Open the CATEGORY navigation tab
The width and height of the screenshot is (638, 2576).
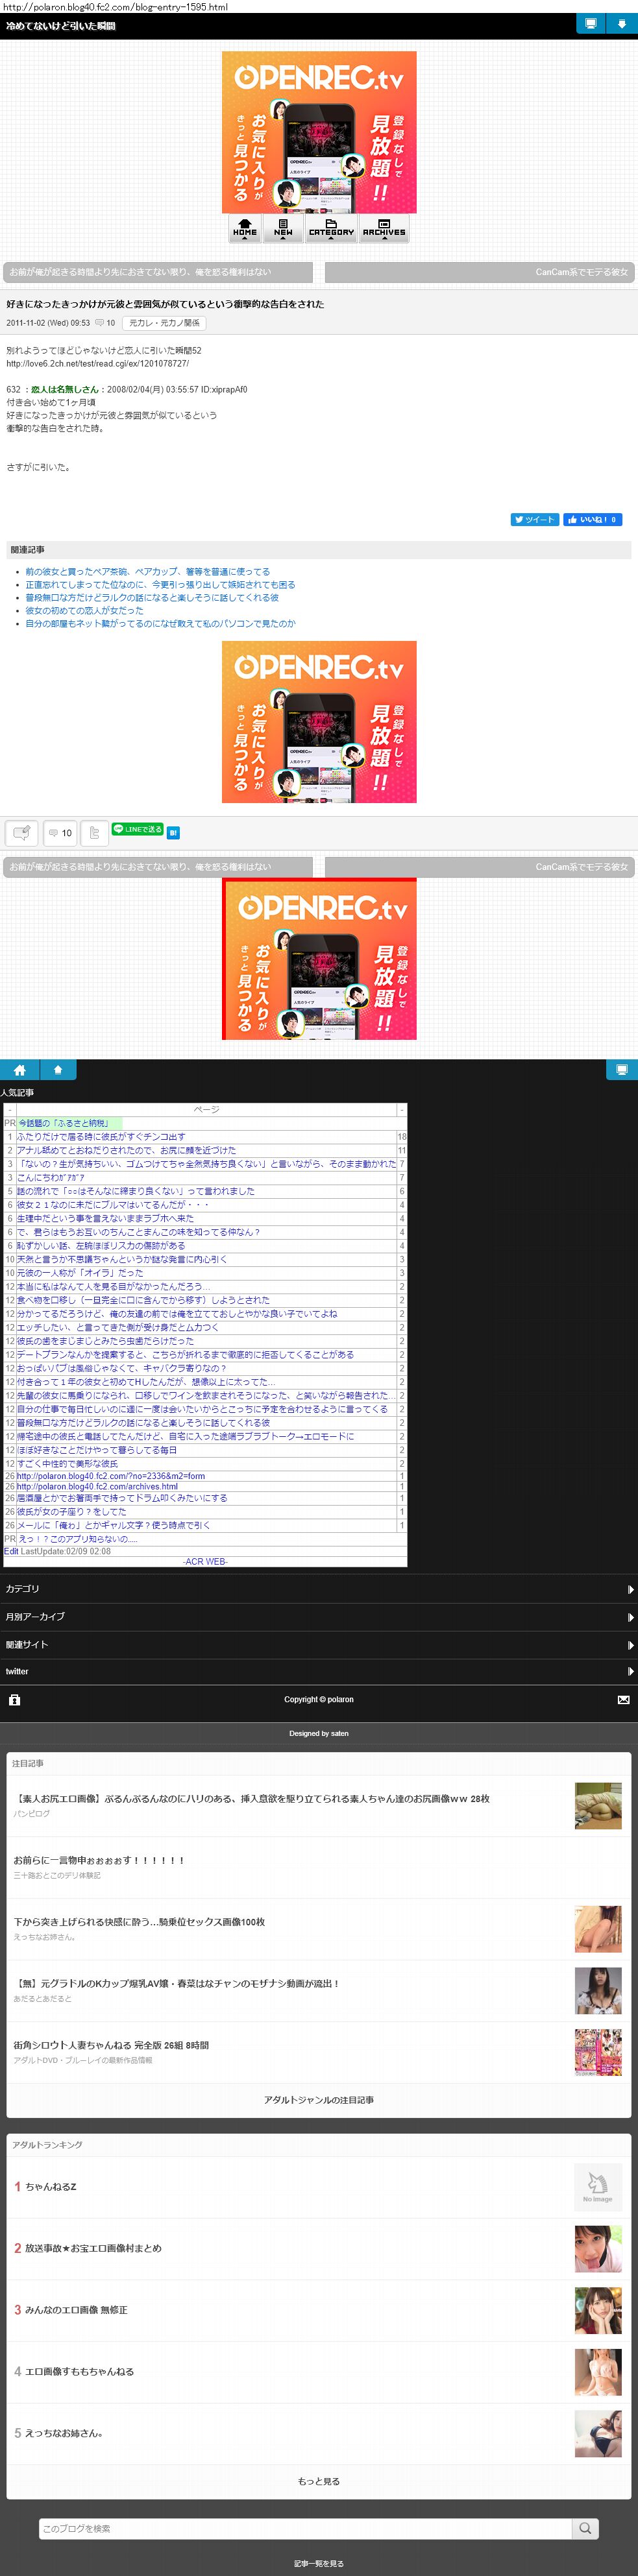coord(331,228)
